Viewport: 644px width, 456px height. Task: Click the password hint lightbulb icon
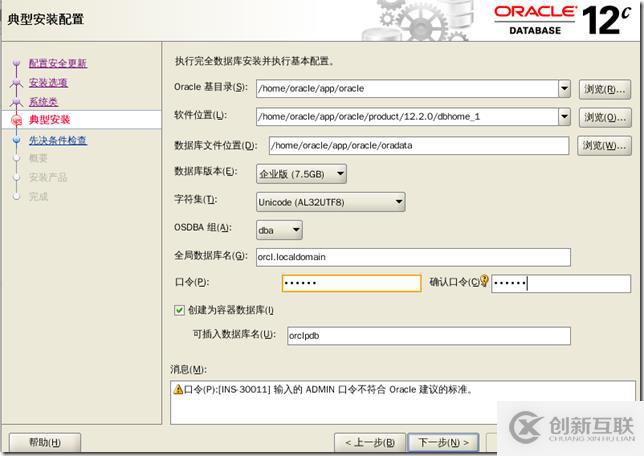coord(484,280)
